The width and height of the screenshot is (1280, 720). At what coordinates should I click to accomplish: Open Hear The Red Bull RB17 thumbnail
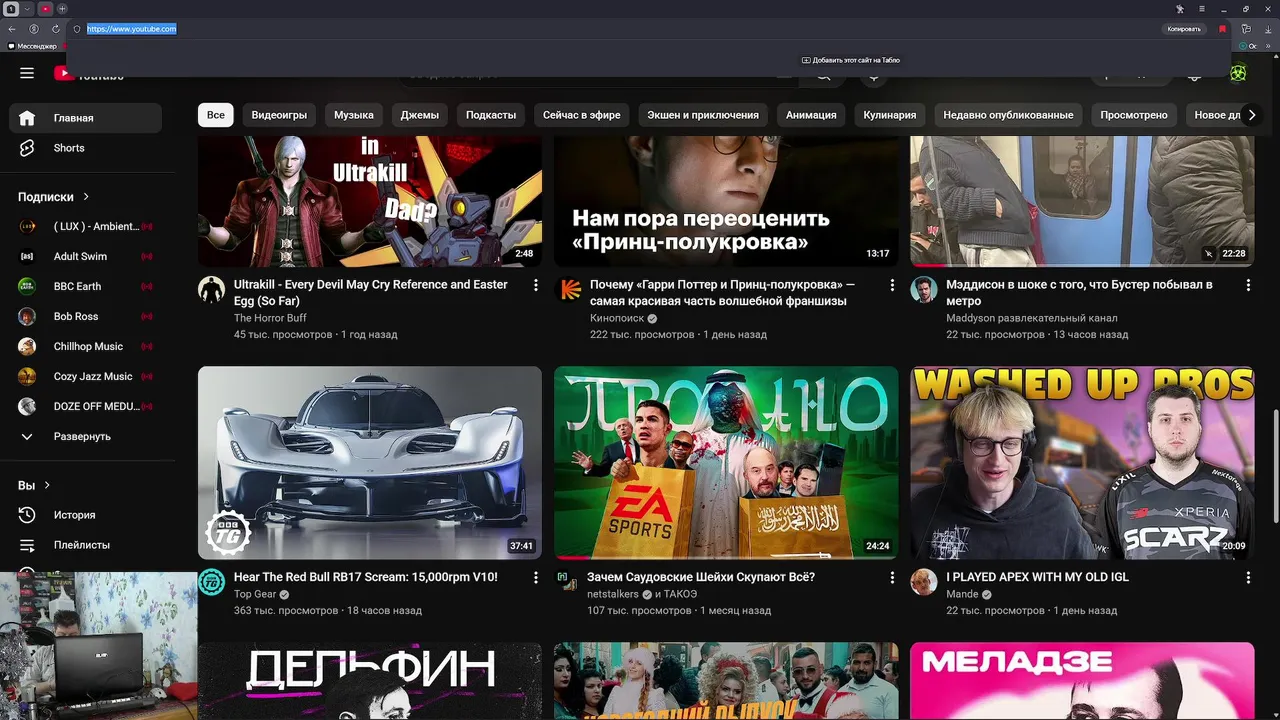[370, 463]
